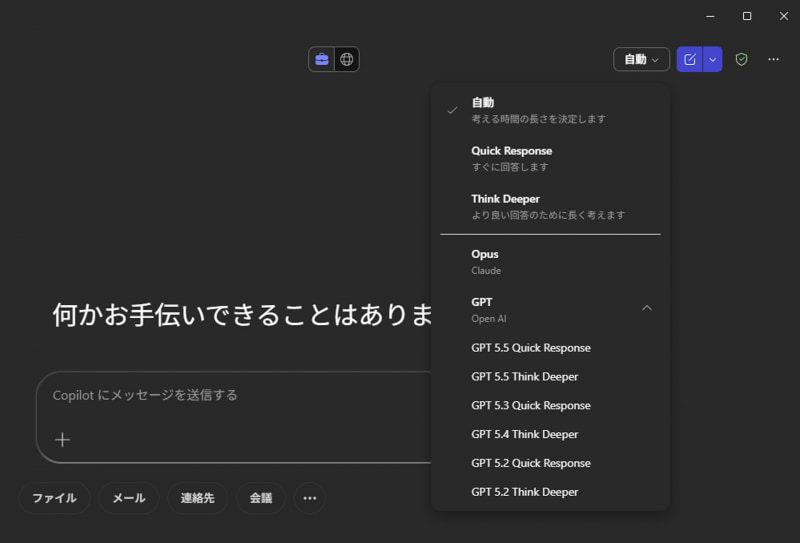Open the green shield protection icon
The width and height of the screenshot is (800, 543).
tap(741, 59)
